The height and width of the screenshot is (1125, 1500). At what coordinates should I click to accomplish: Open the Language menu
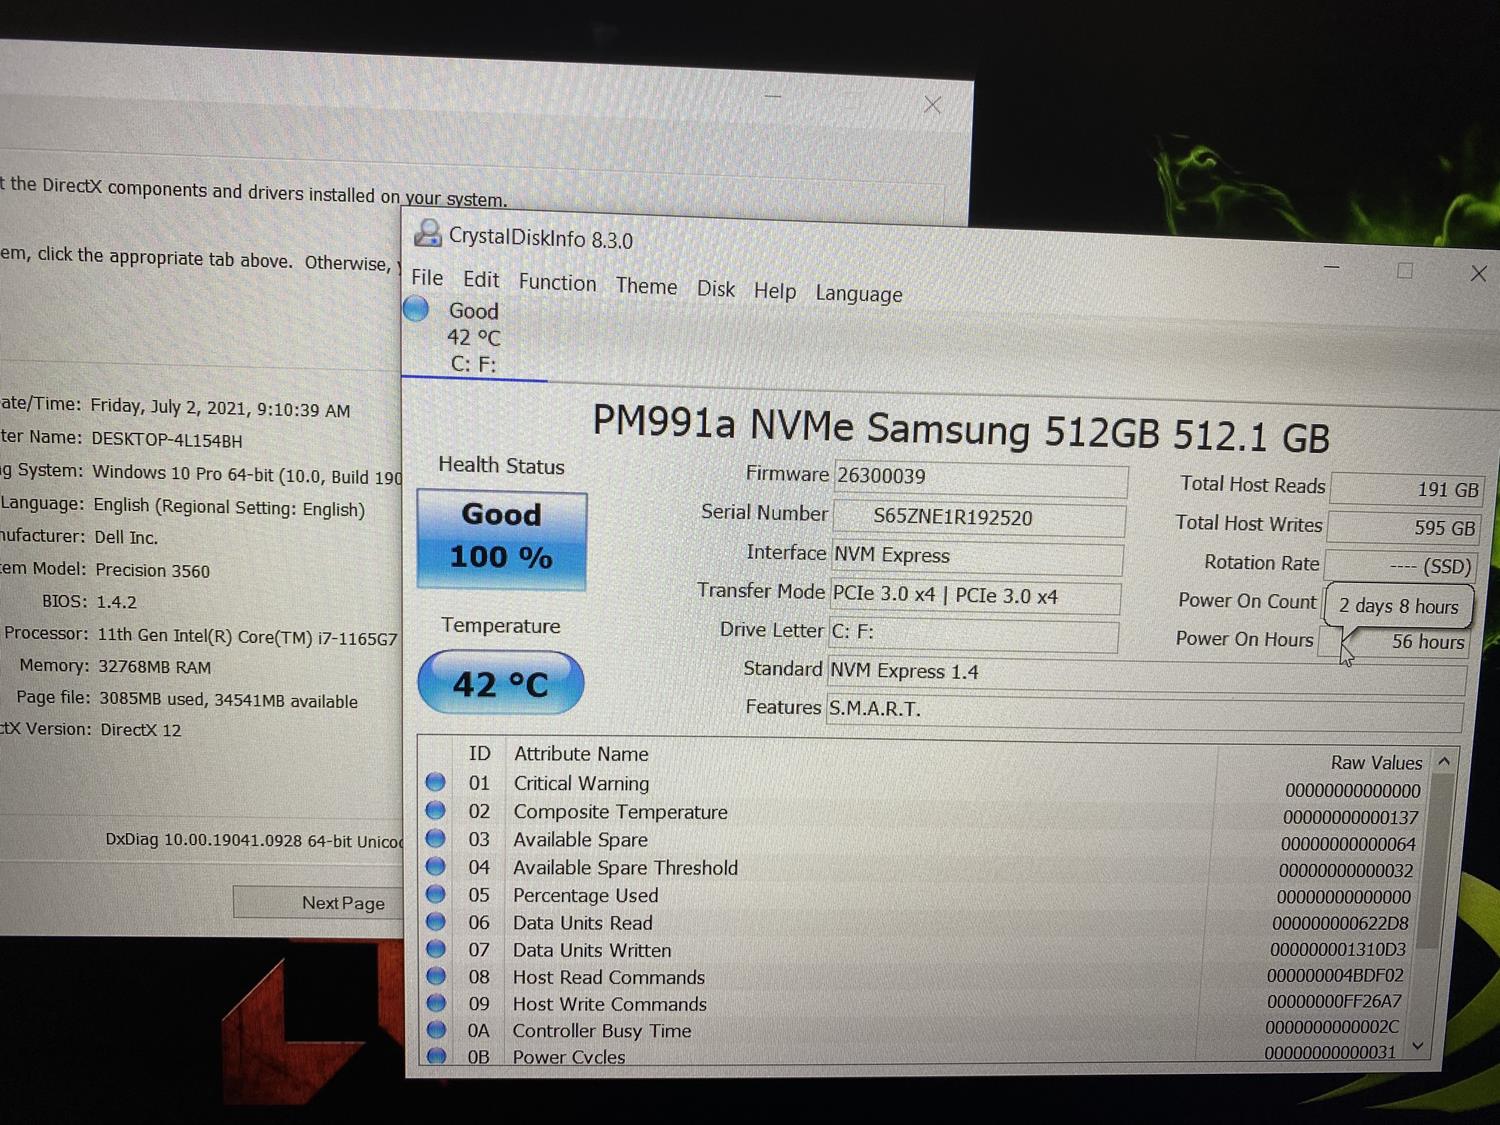pos(859,294)
